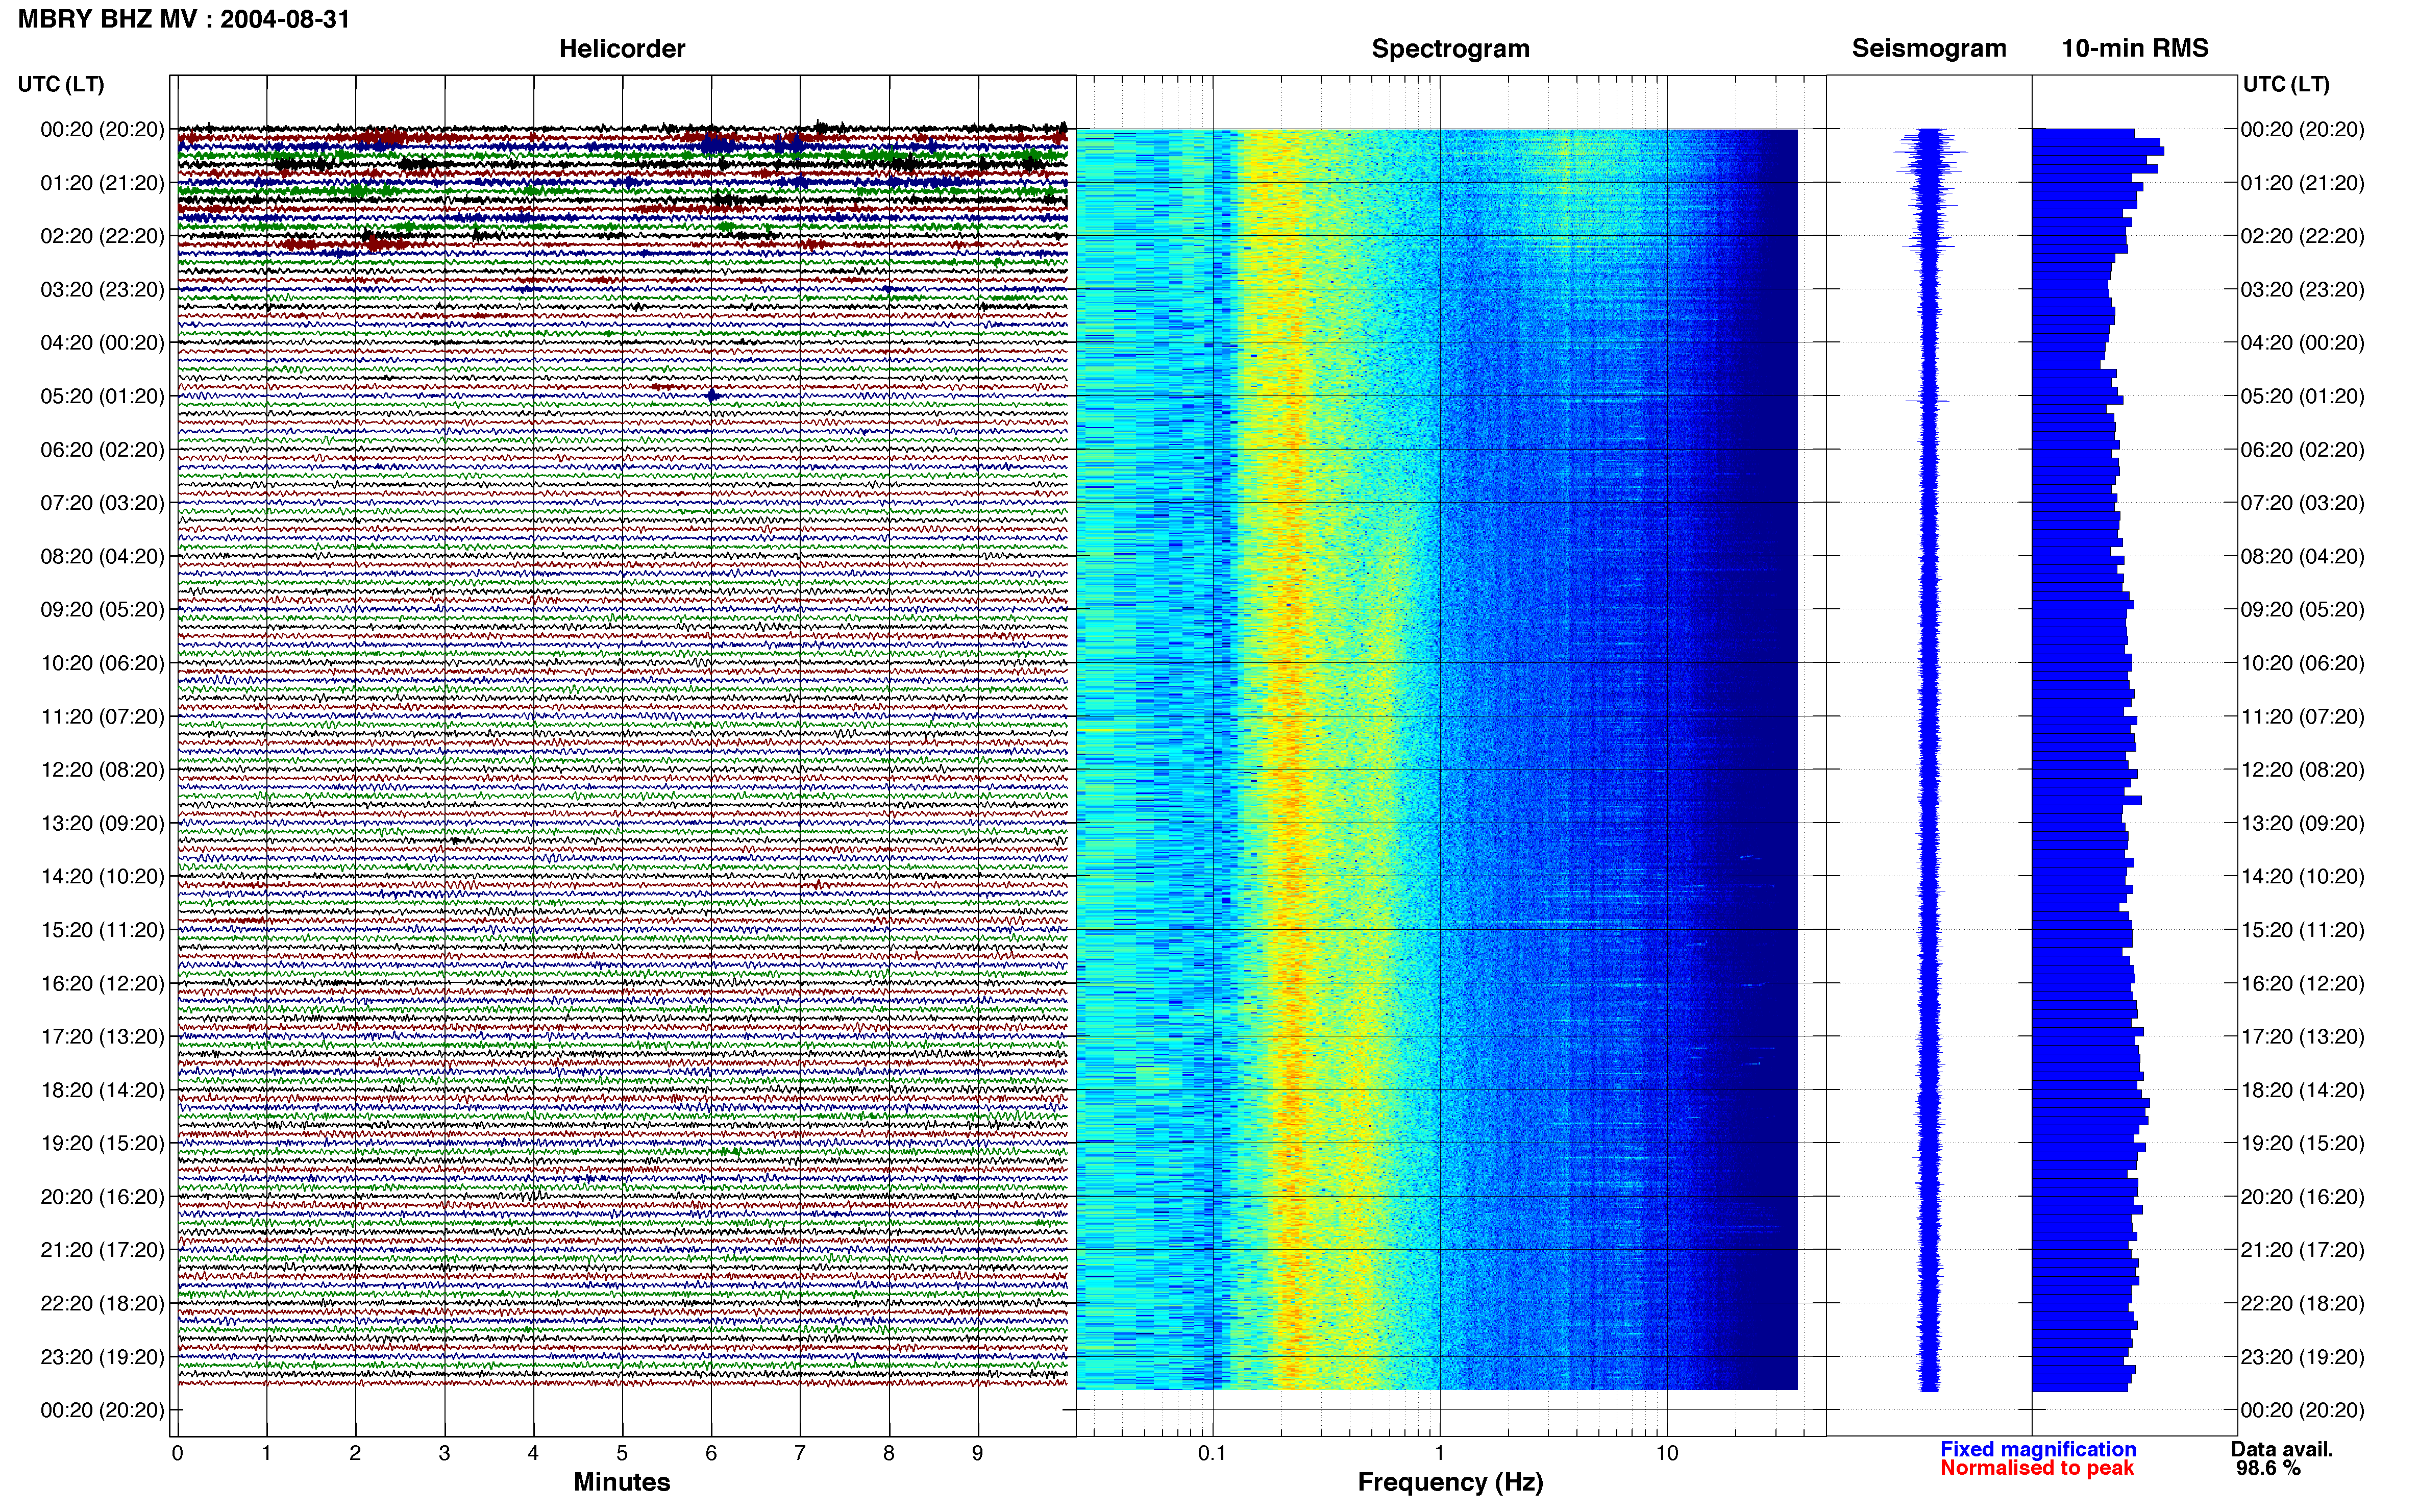Click RMS-side time label '01:20 (21:20)'
Screen dimensions: 2419x1512
click(2302, 183)
